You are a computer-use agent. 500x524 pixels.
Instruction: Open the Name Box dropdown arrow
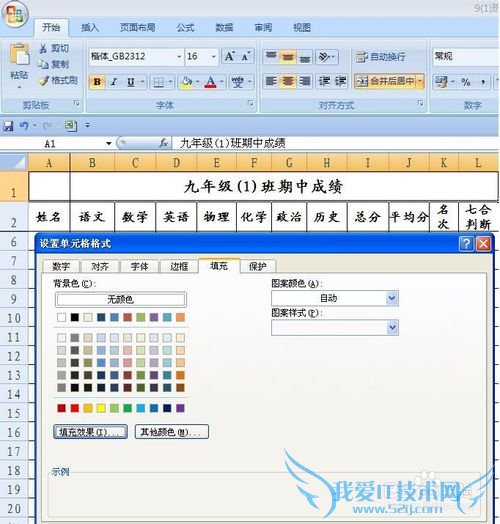coord(109,144)
